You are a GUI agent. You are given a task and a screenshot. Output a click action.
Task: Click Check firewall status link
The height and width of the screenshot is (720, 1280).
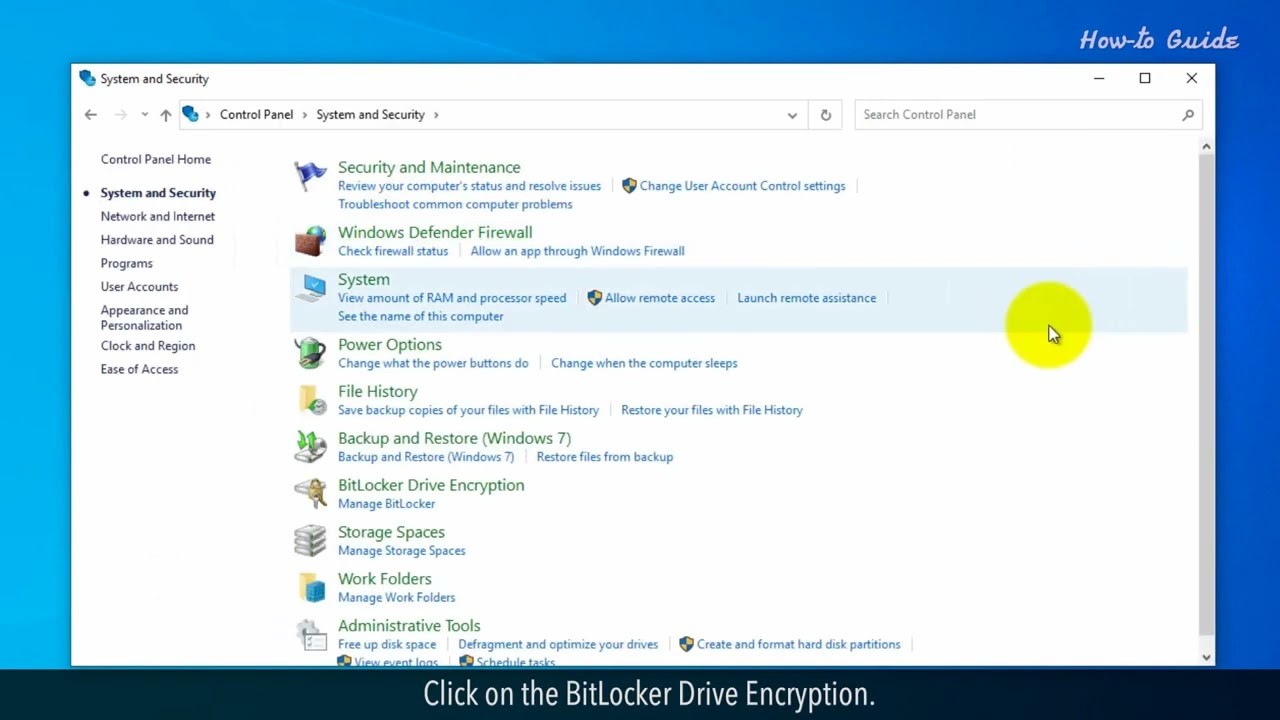tap(393, 251)
